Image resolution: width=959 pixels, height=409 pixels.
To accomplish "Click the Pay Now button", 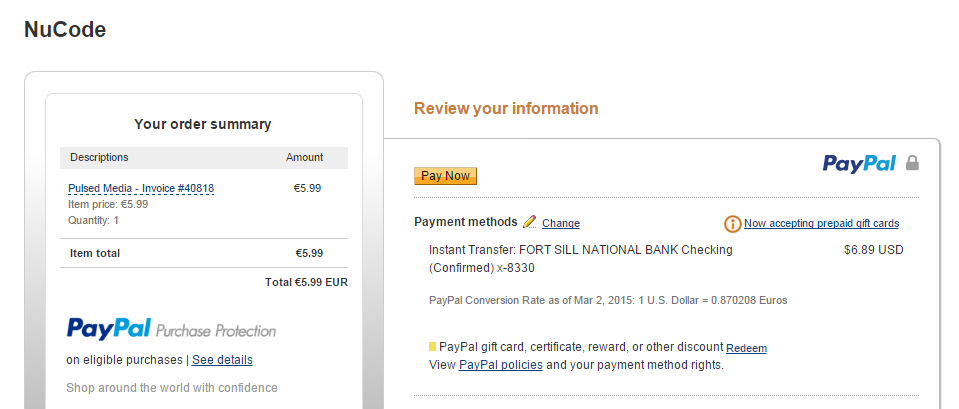I will pos(445,176).
